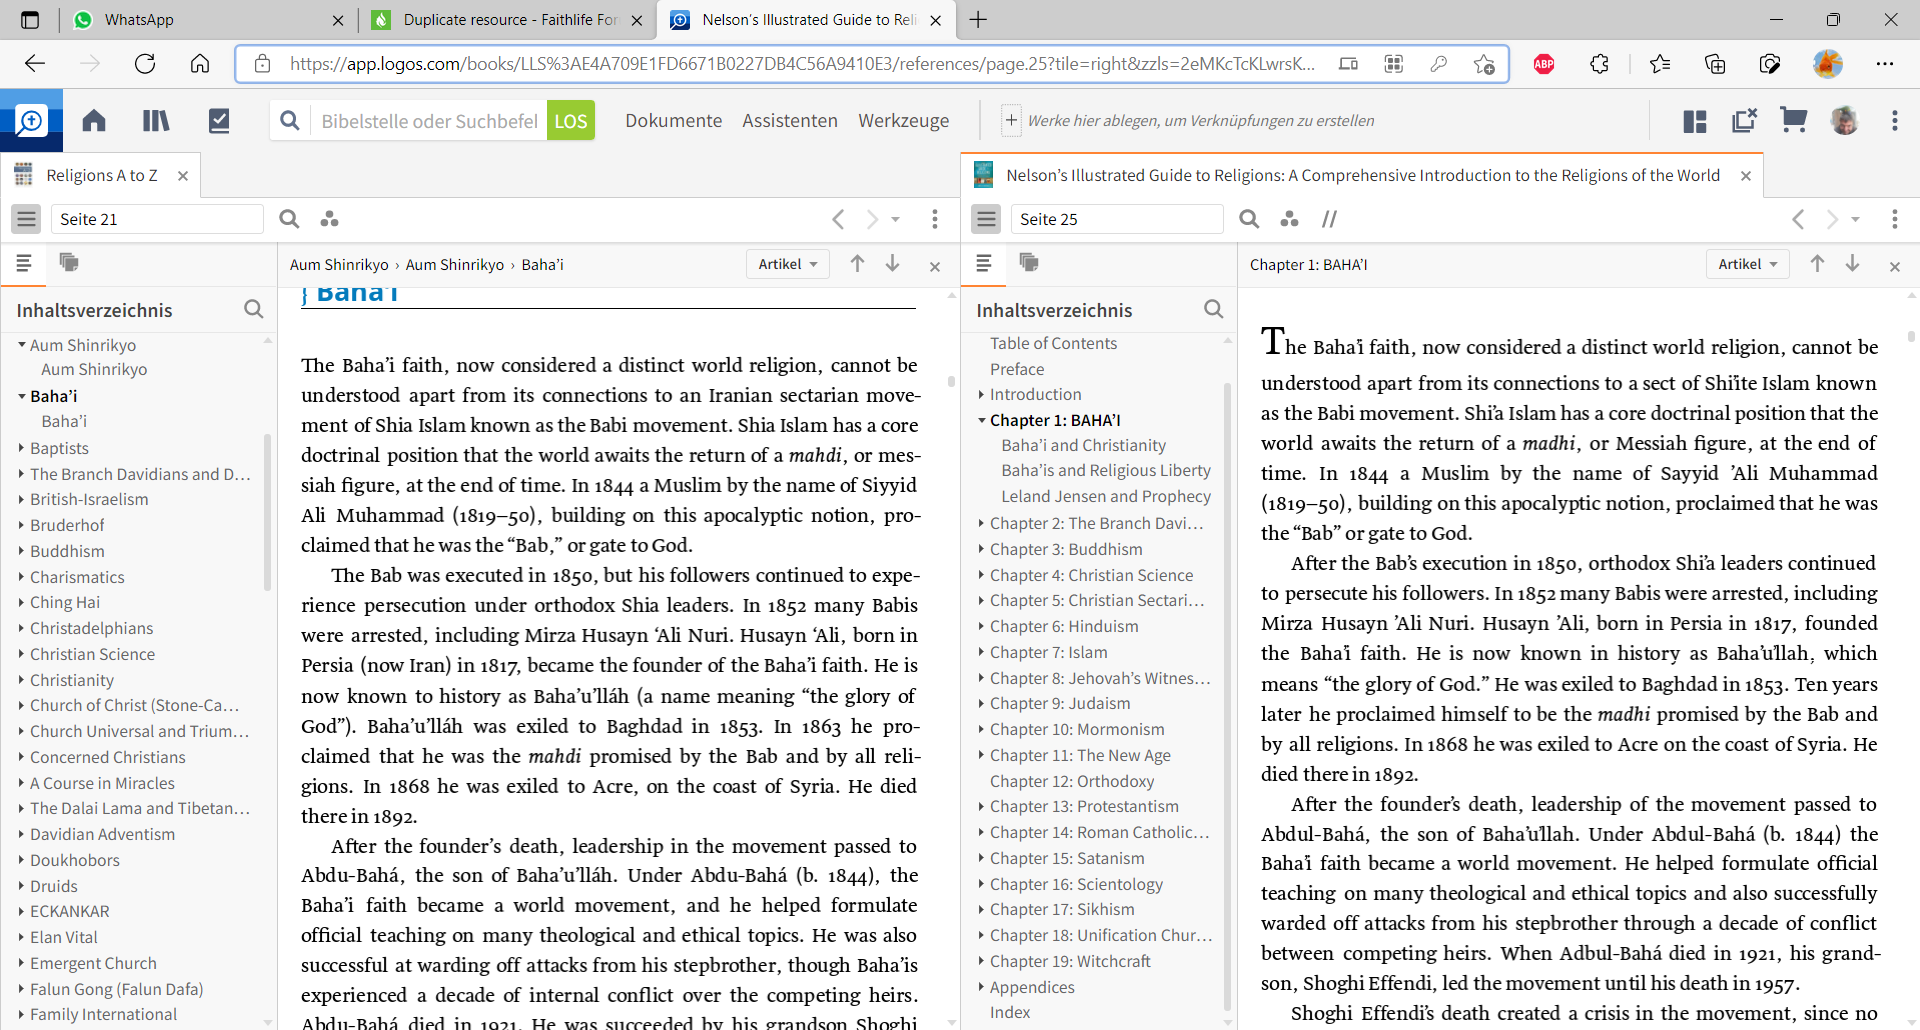Focus the Bibelstelle oder Suchbefehl search field

point(429,121)
